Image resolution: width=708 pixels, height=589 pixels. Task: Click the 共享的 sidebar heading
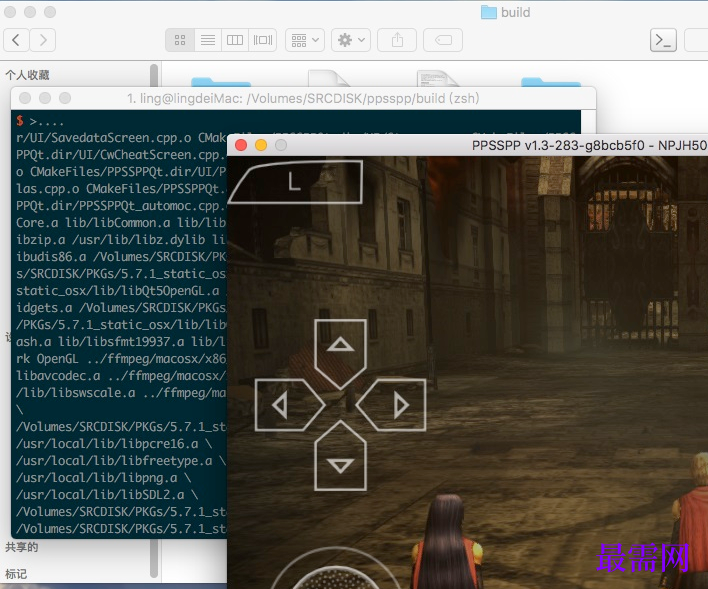point(22,547)
